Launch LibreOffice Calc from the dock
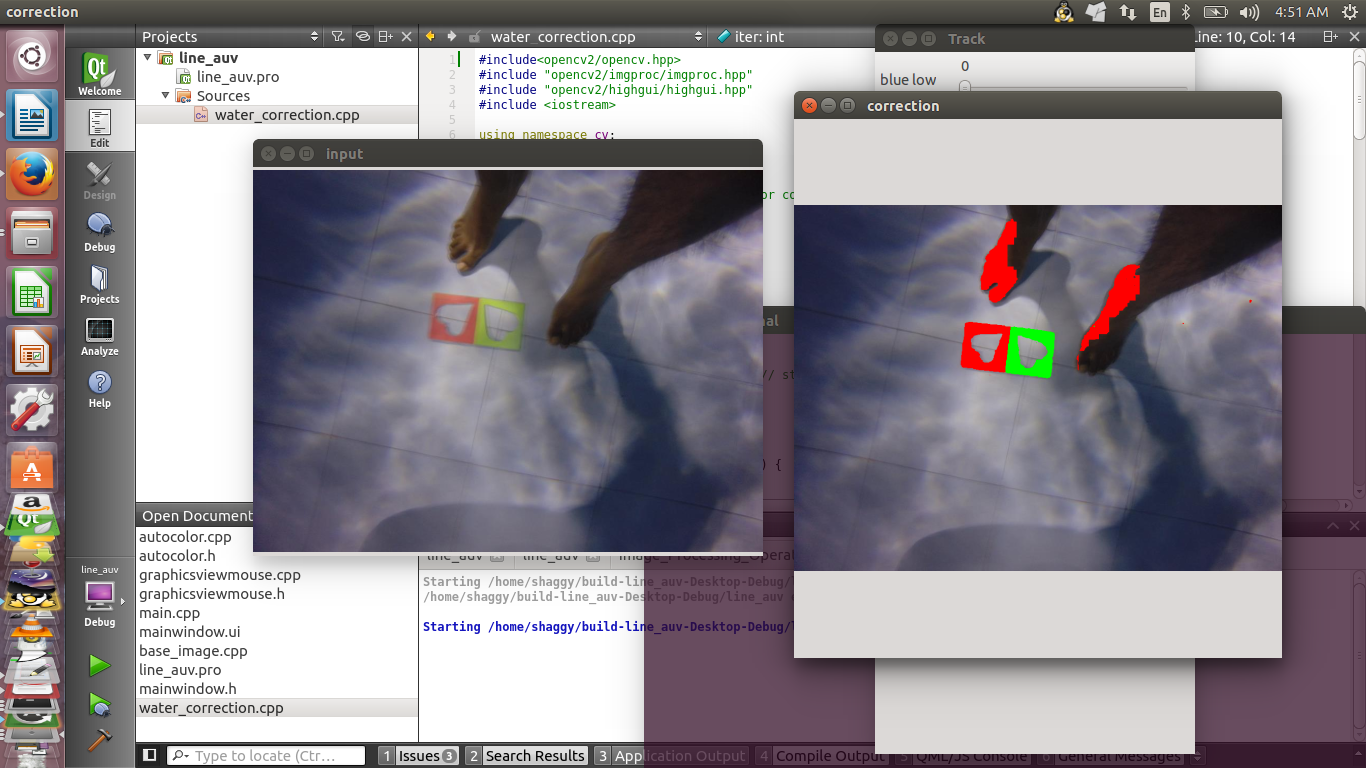The image size is (1366, 768). 32,291
